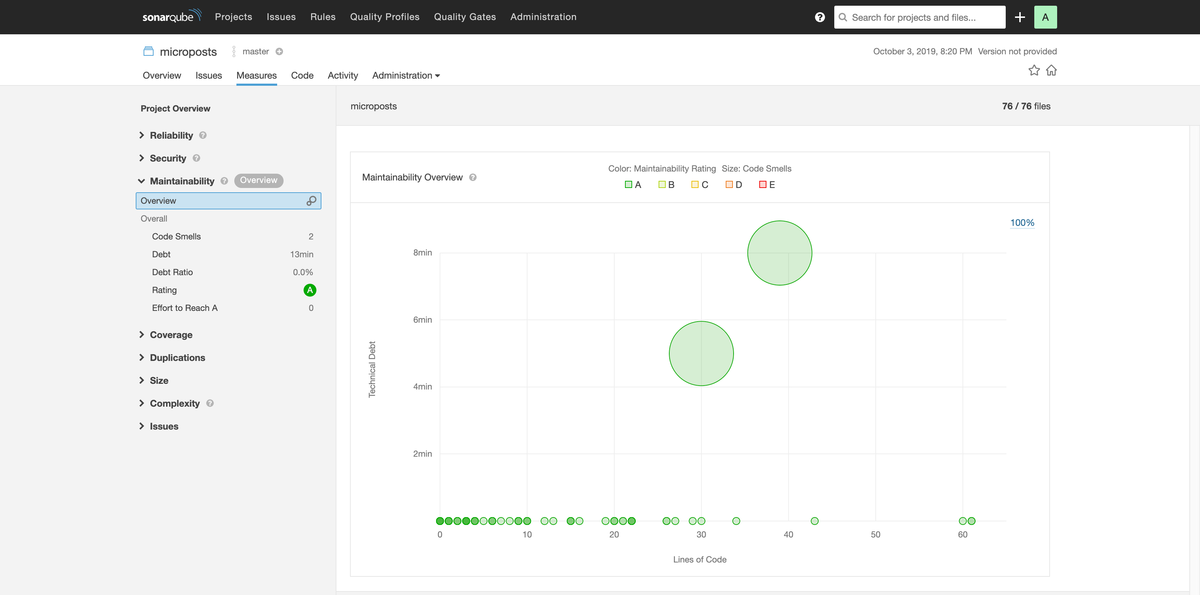This screenshot has height=595, width=1200.
Task: Toggle rating C legend filter
Action: coord(700,185)
